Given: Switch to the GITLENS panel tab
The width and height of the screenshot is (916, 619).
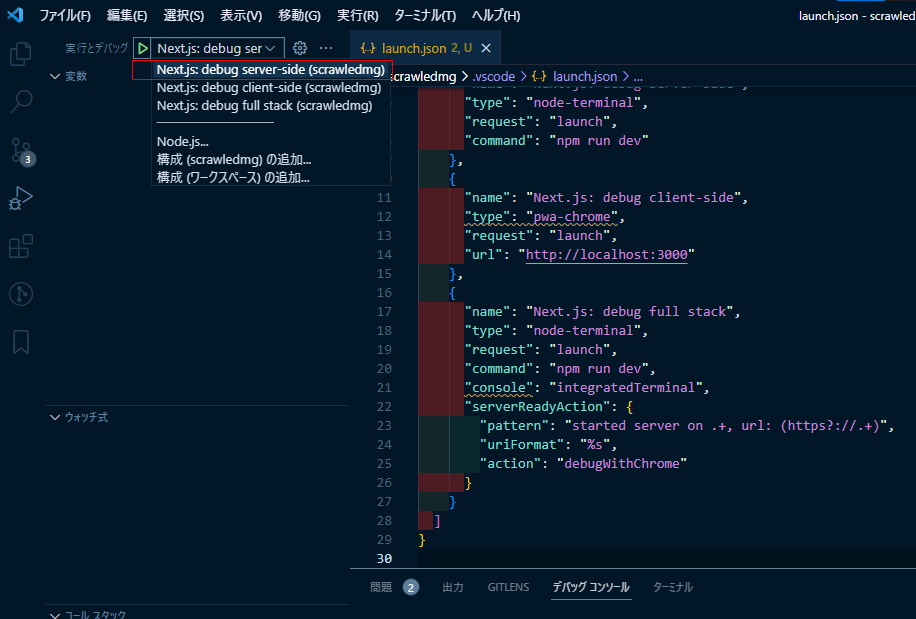Looking at the screenshot, I should (508, 587).
